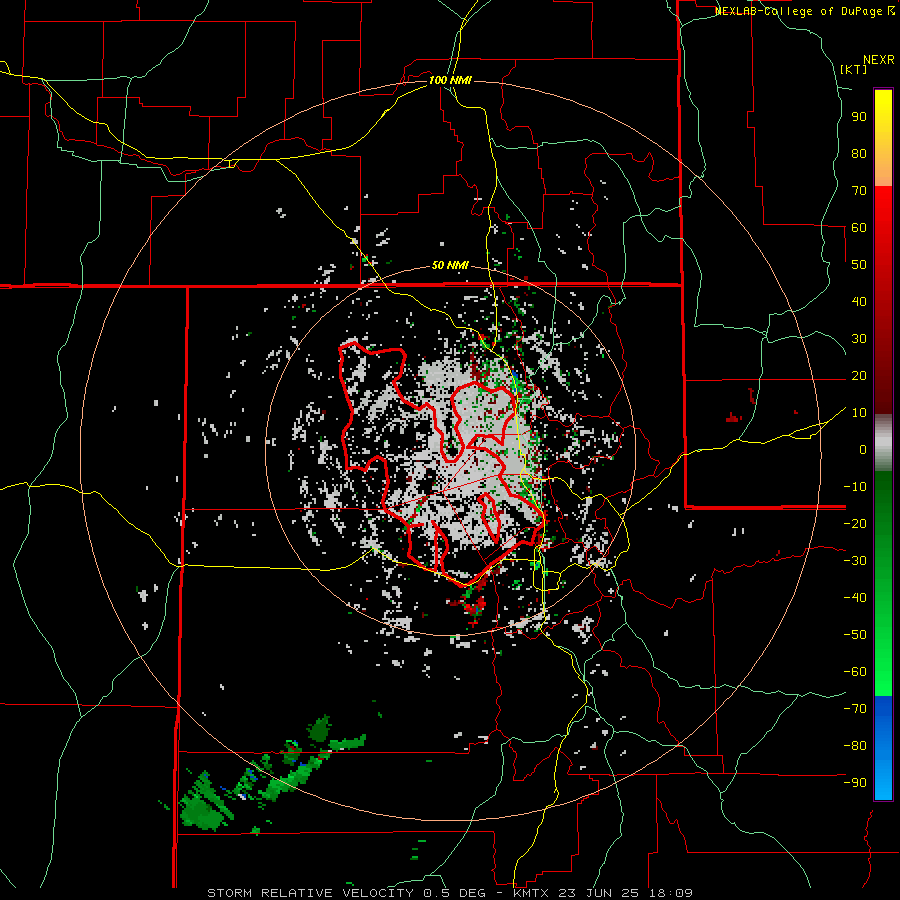Click the 60 value on the velocity scale
Image resolution: width=900 pixels, height=900 pixels.
pos(859,227)
